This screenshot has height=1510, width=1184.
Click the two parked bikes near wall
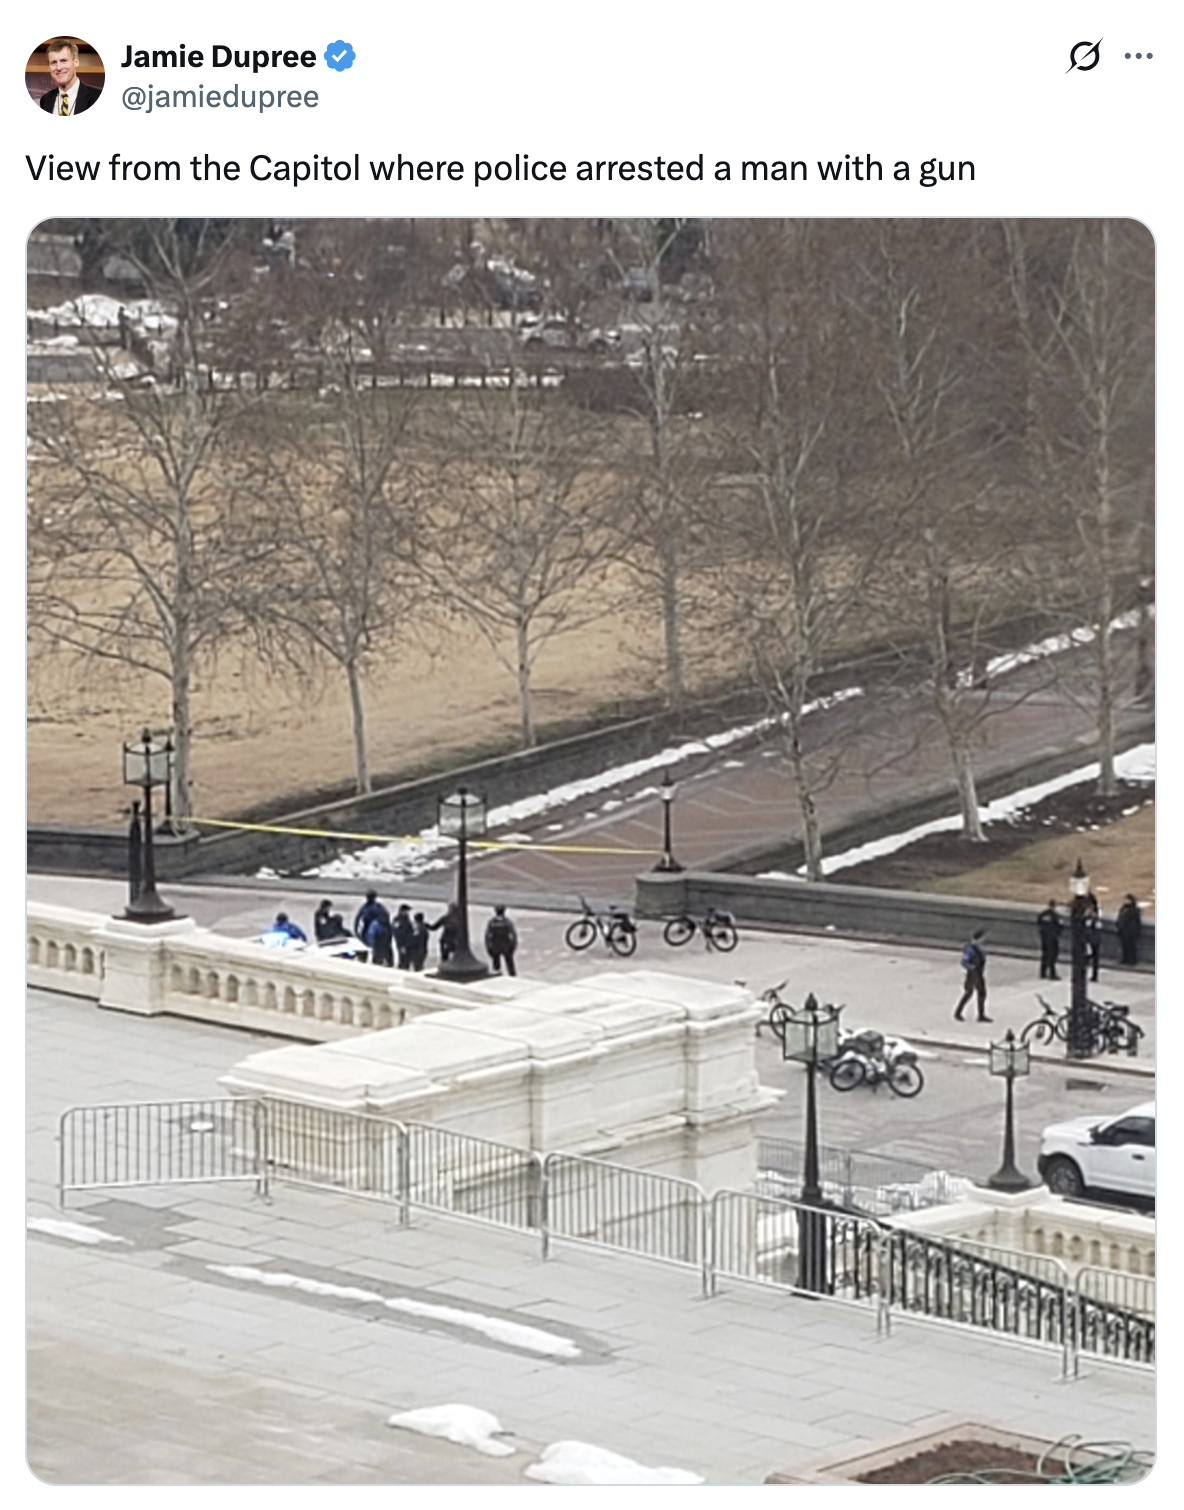click(x=651, y=926)
